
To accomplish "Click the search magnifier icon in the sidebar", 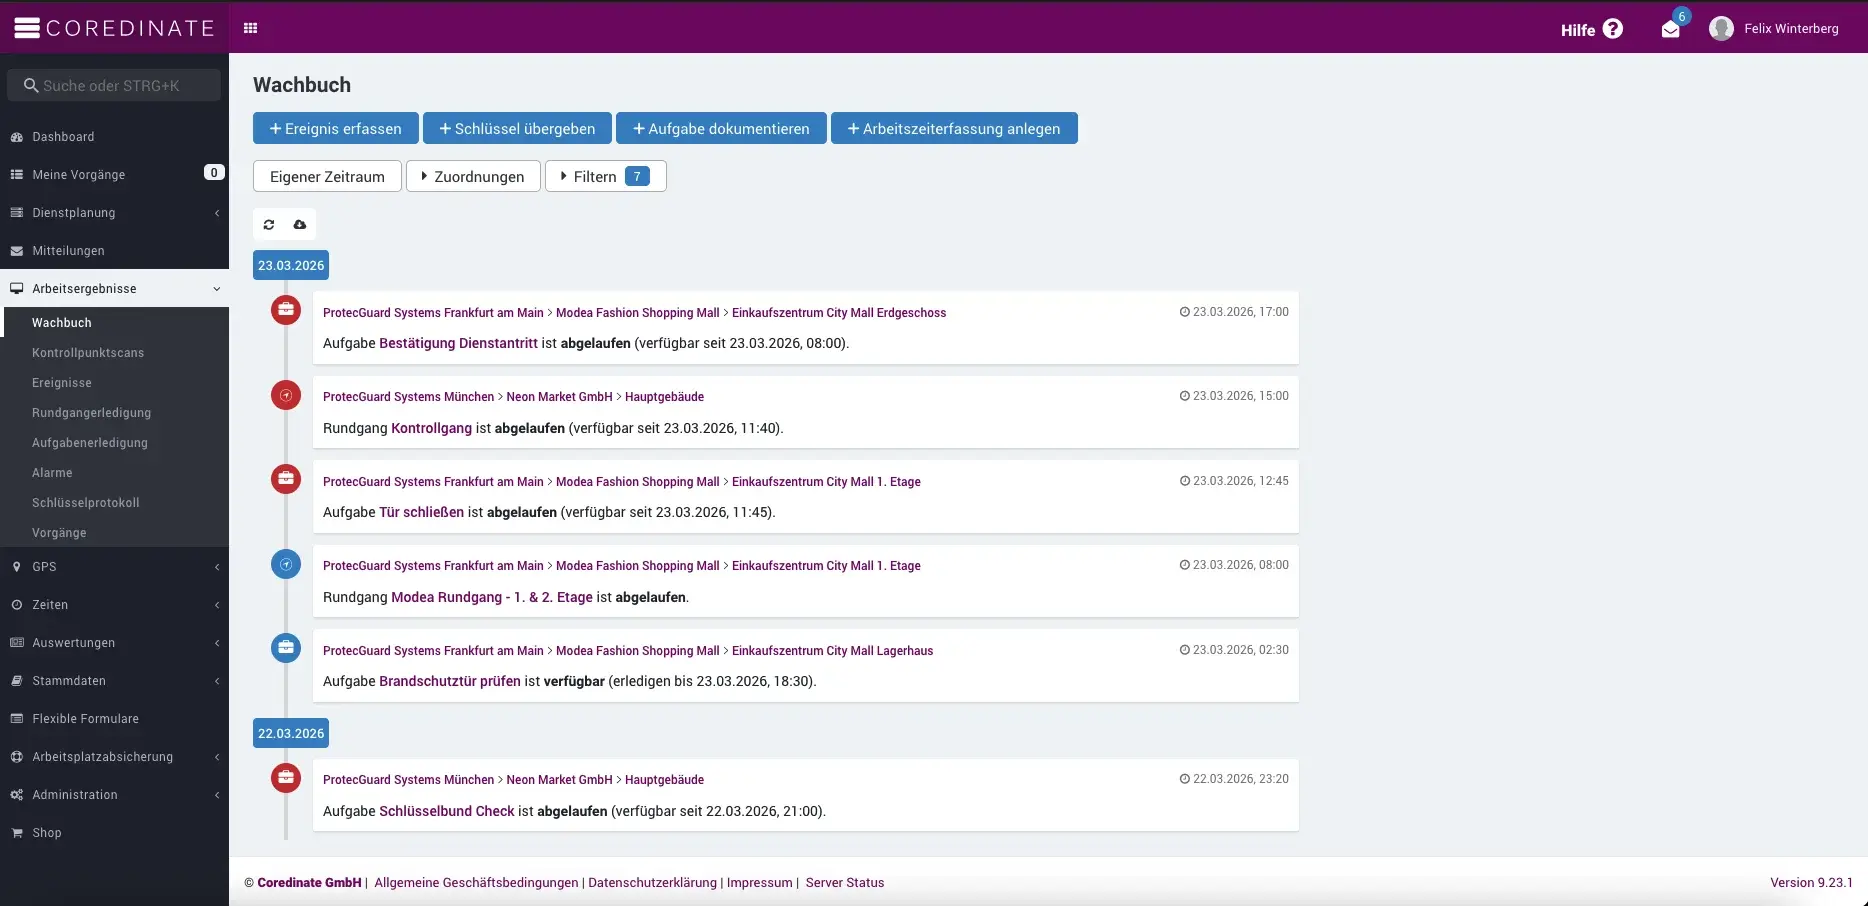I will 30,85.
